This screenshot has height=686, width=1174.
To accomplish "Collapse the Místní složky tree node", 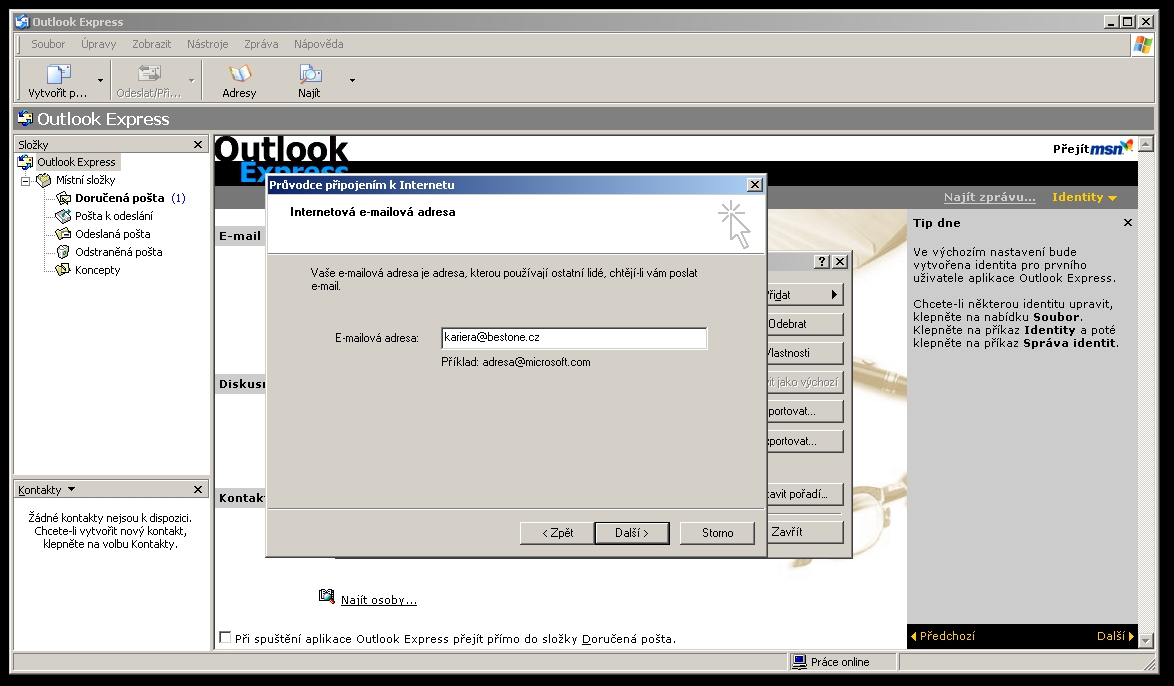I will pos(25,180).
